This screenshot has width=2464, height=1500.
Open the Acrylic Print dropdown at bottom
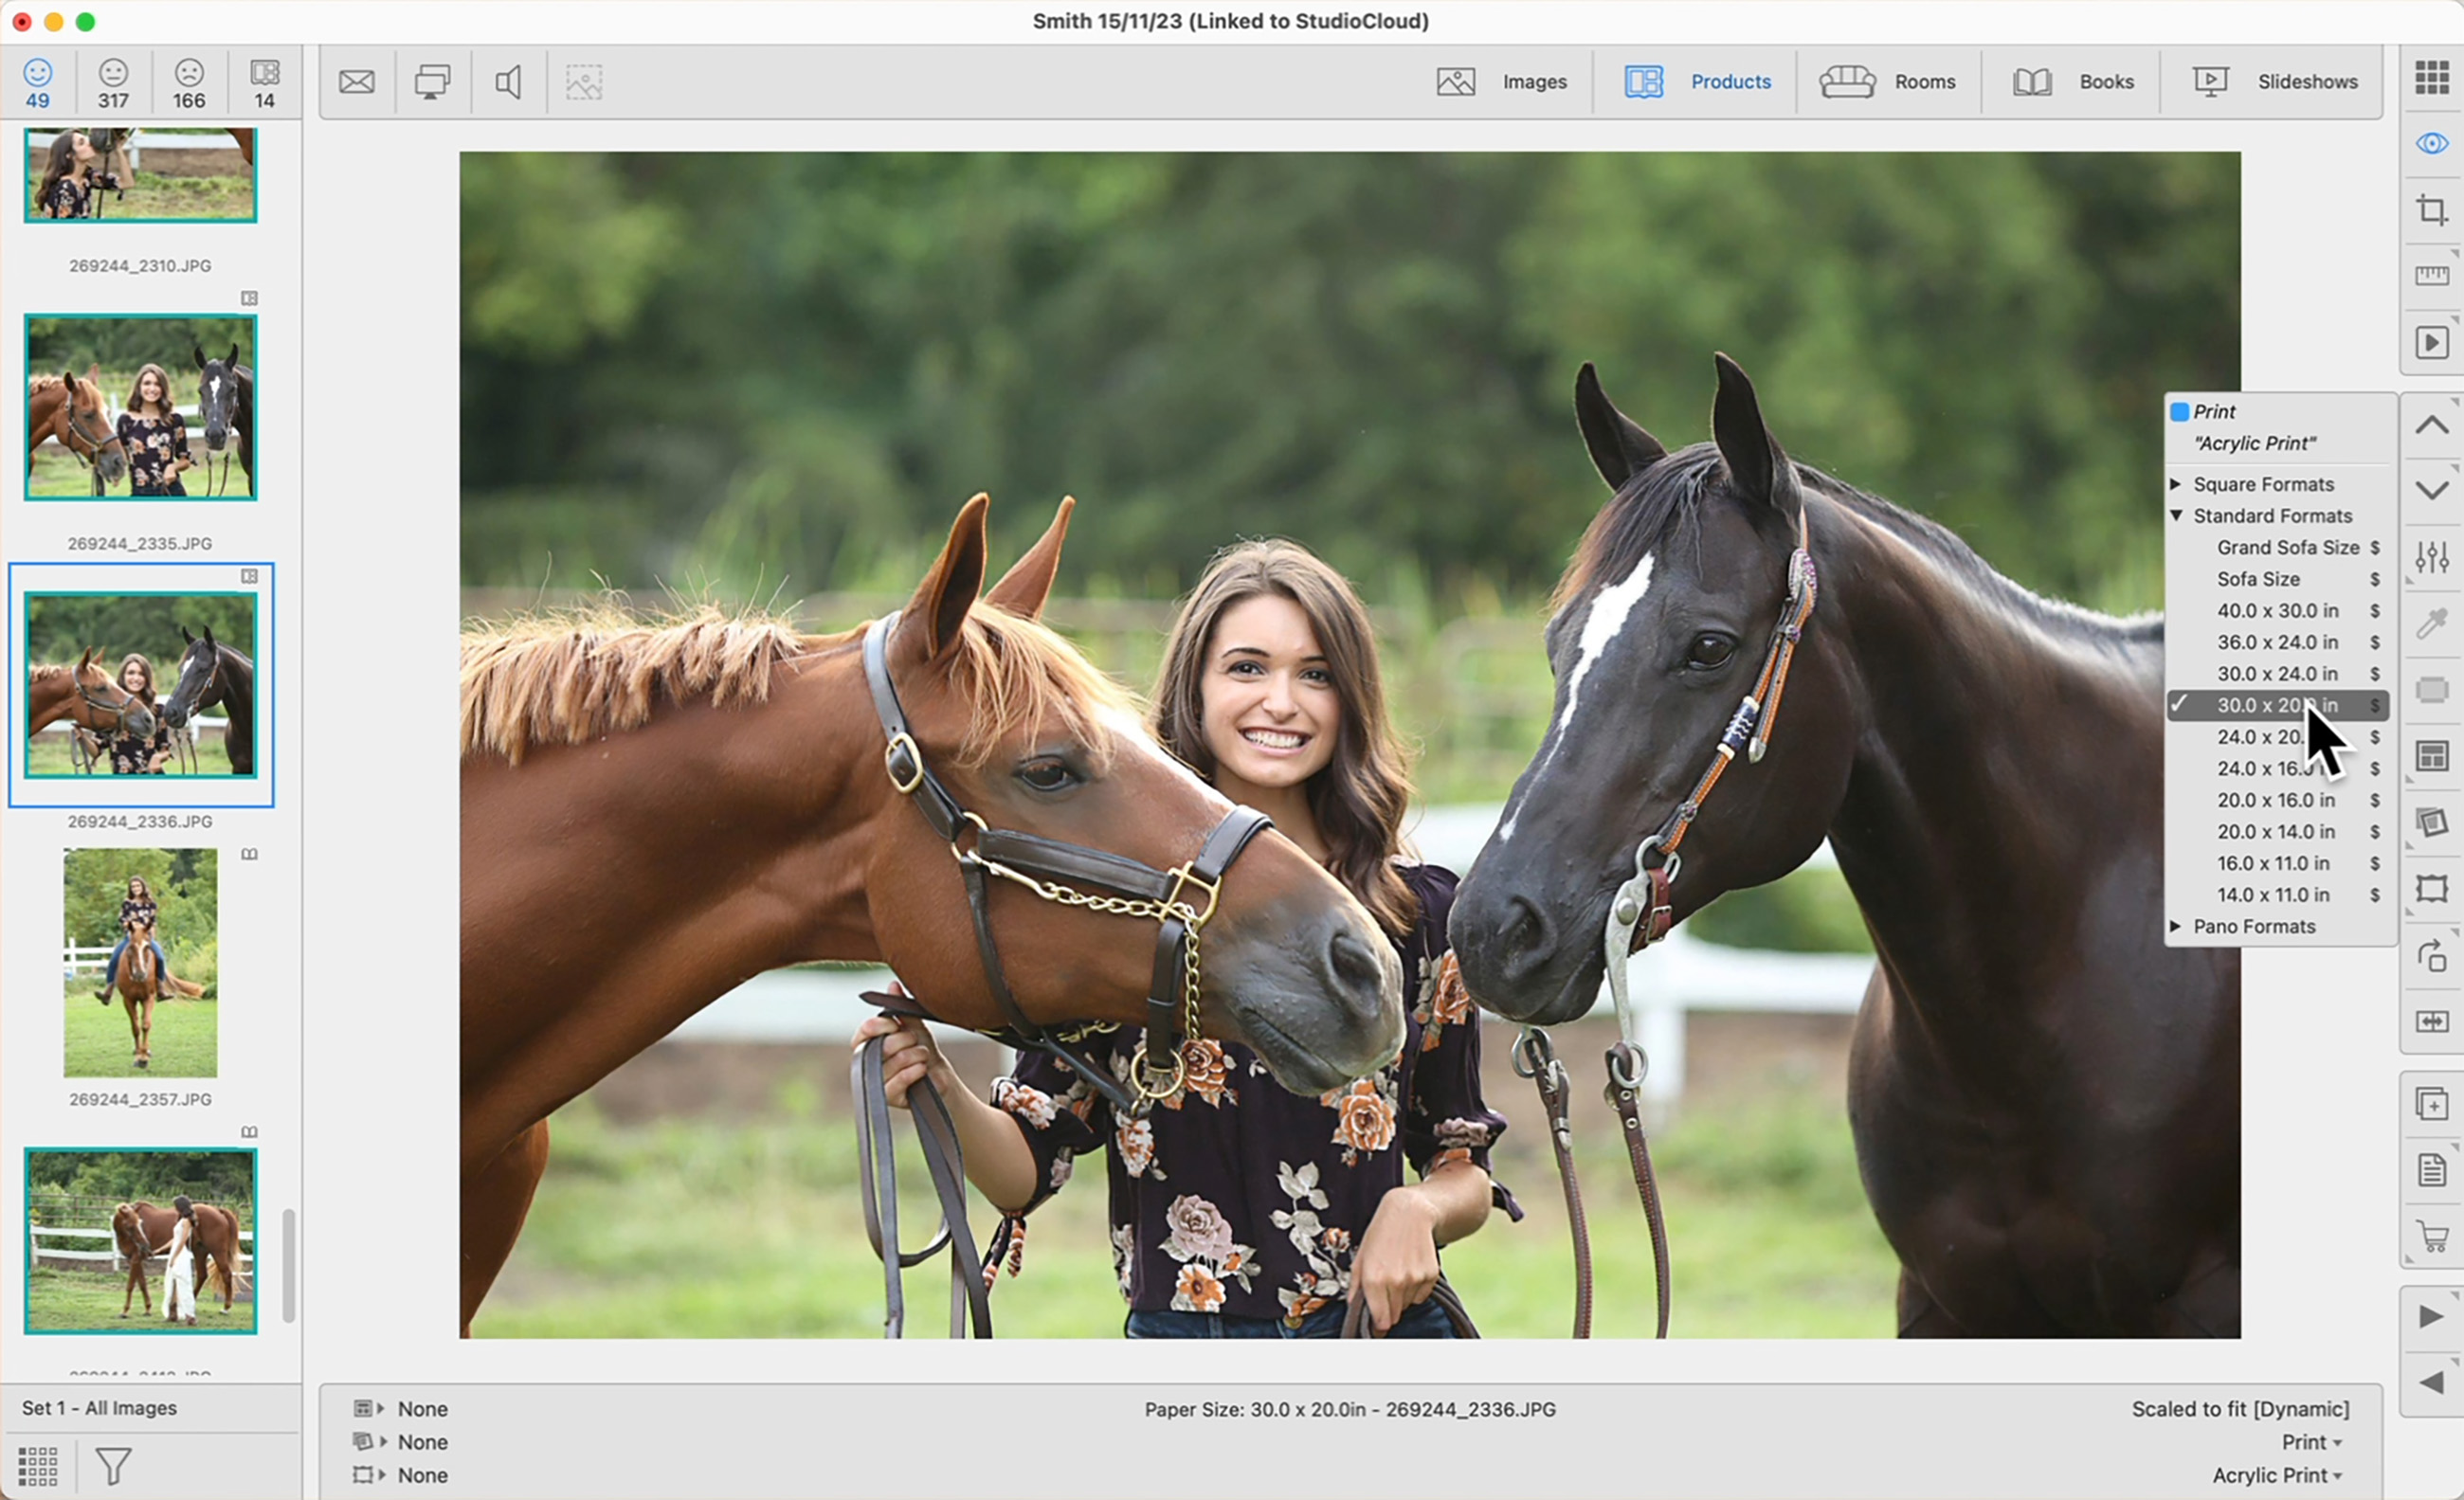pos(2276,1475)
